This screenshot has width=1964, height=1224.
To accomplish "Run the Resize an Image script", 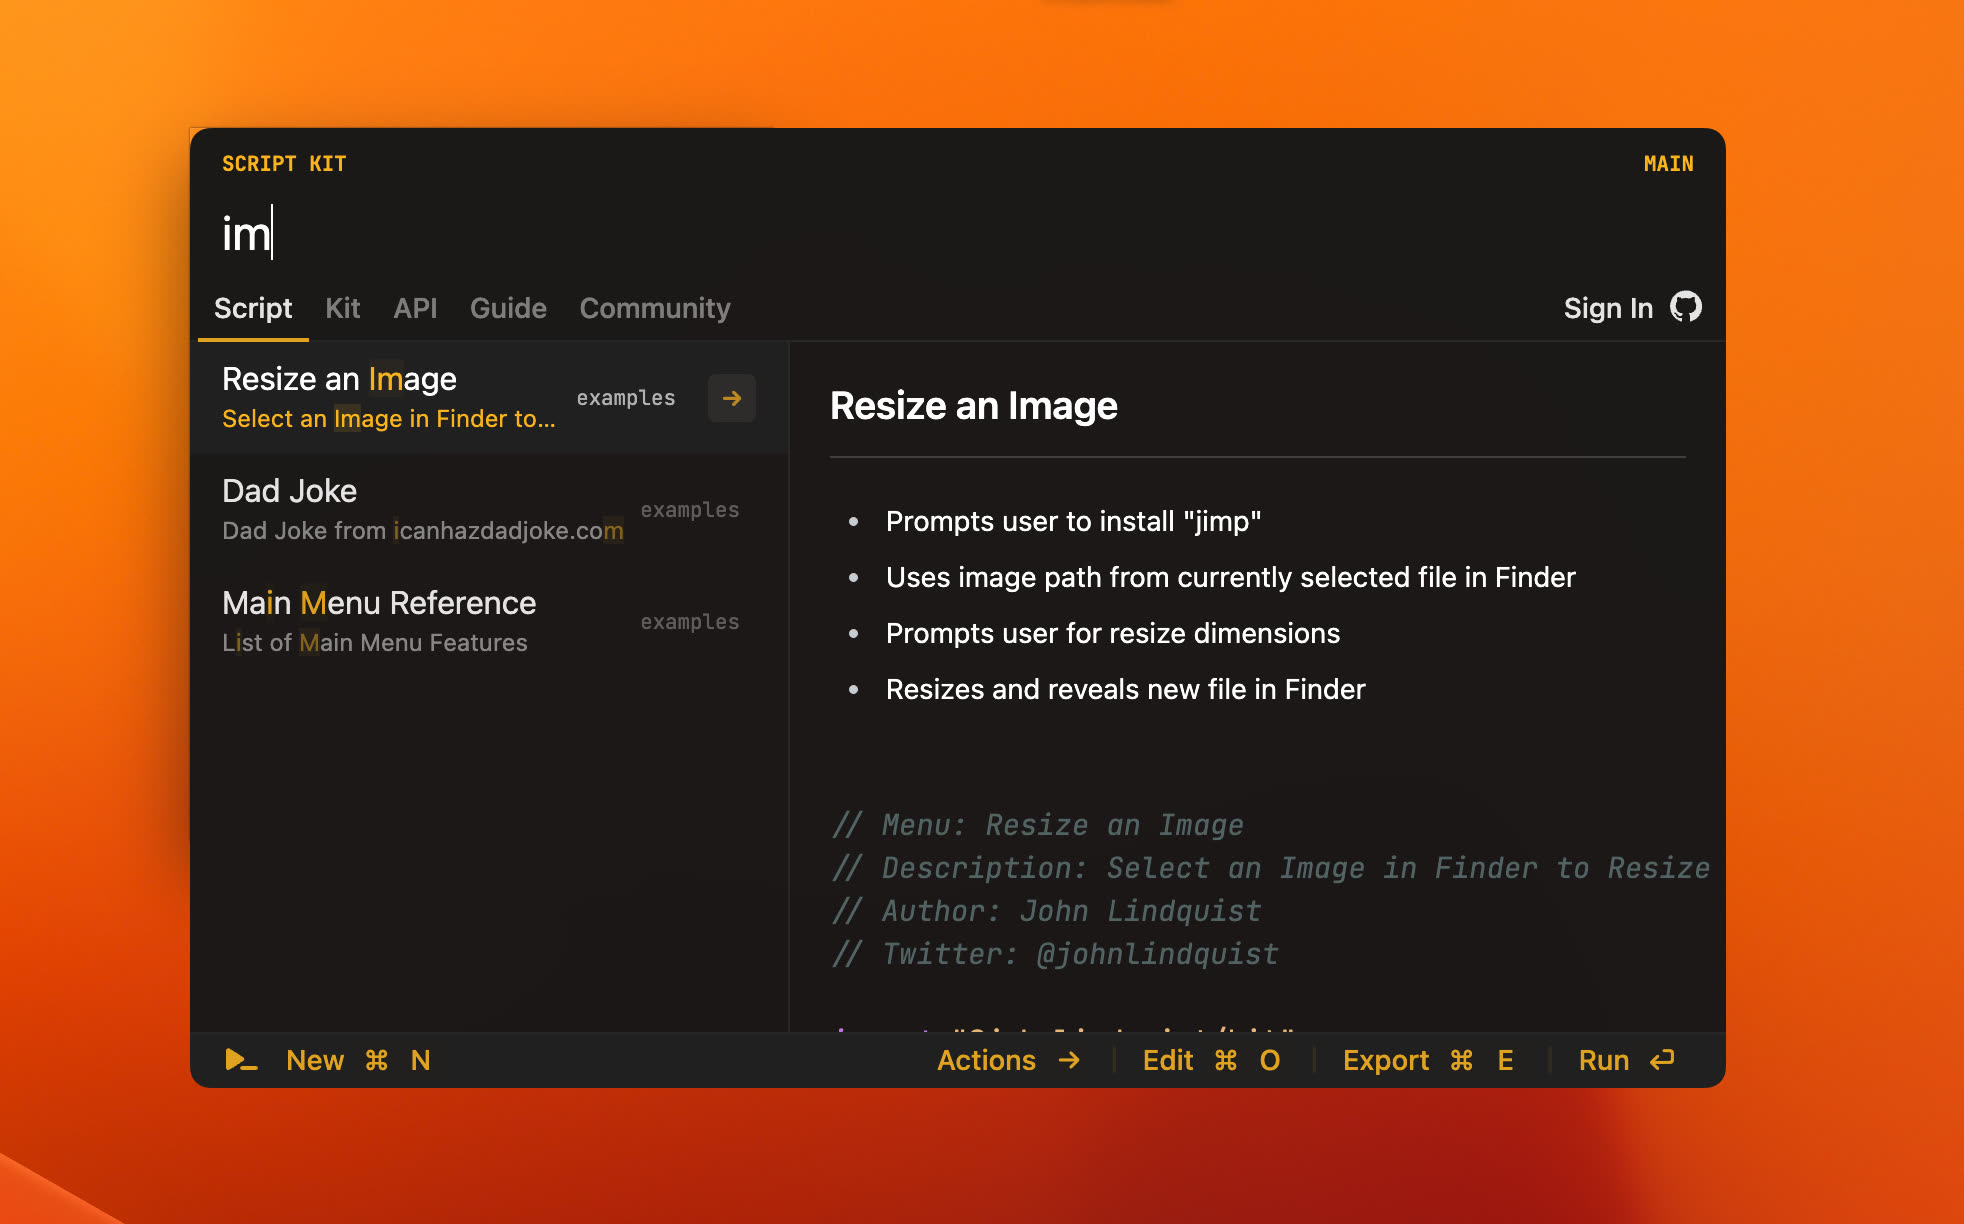I will [x=1601, y=1059].
